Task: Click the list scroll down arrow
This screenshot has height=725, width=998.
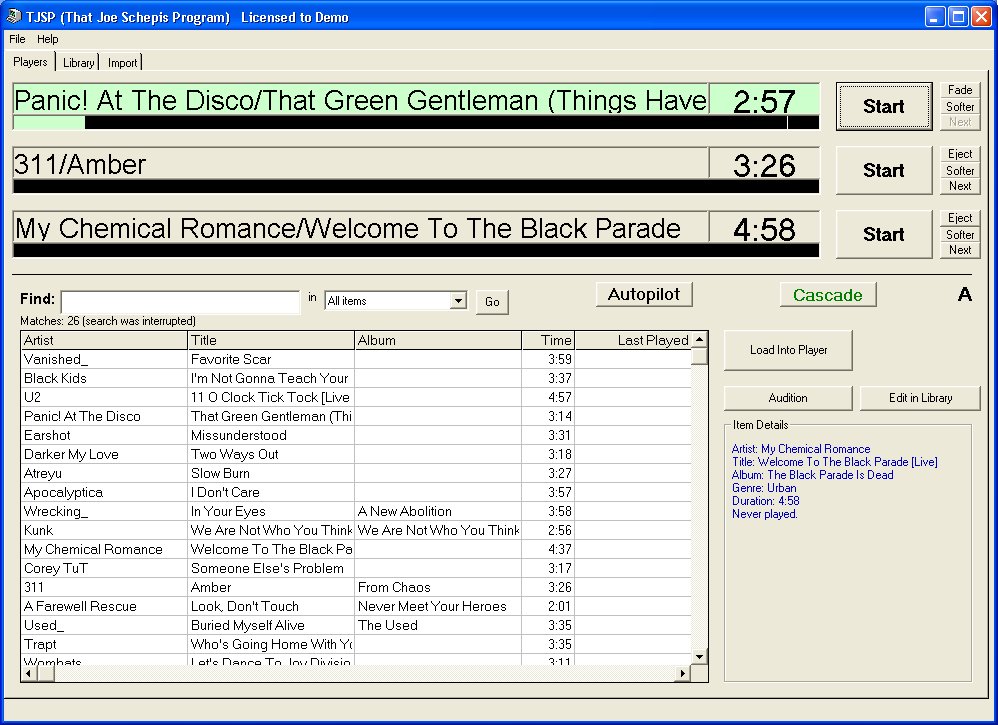Action: 699,657
